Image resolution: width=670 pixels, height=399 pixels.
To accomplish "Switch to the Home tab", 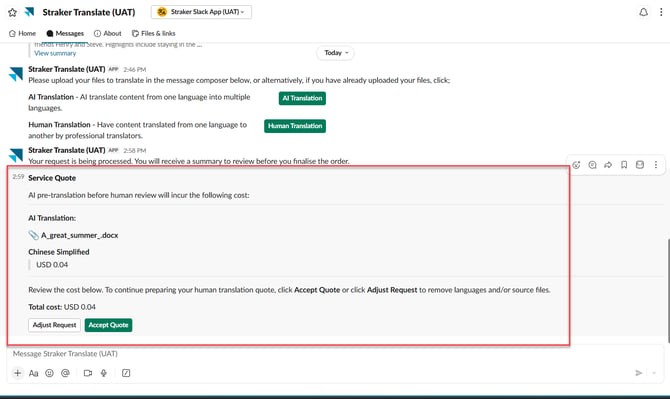I will pos(22,33).
